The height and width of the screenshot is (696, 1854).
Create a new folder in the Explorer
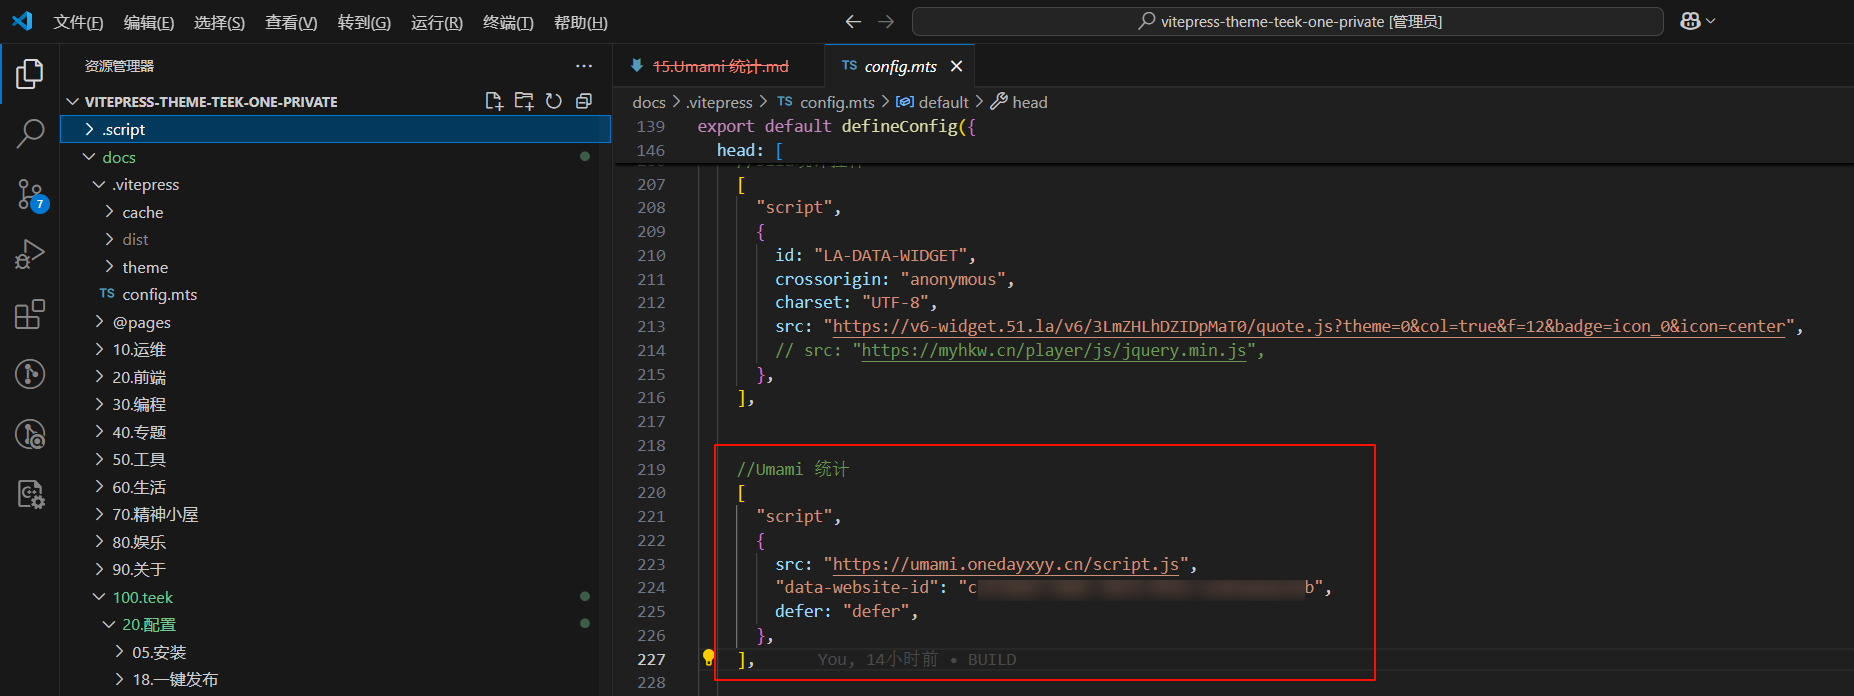click(524, 101)
